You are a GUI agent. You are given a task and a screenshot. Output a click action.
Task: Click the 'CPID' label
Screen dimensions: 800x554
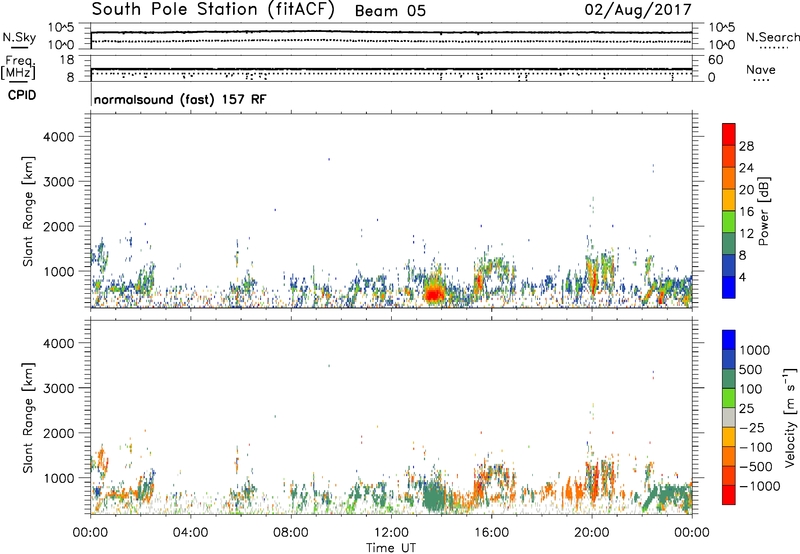click(x=22, y=95)
